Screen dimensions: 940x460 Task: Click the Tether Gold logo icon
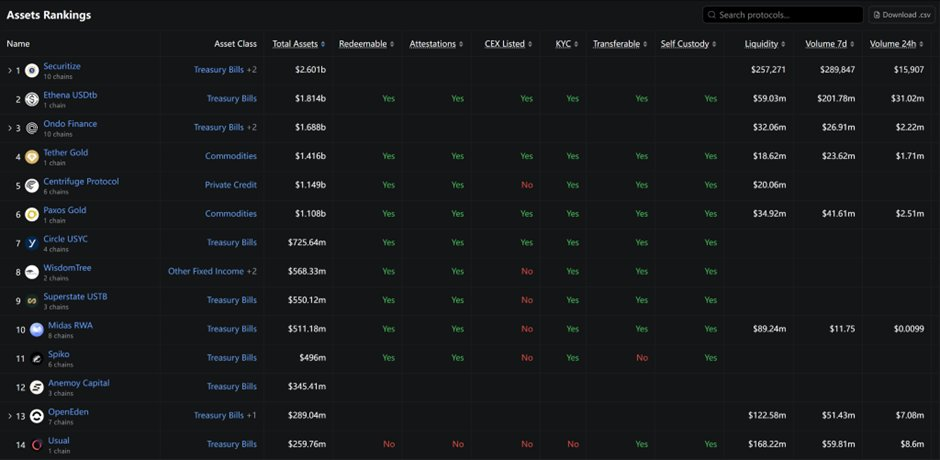tap(32, 157)
